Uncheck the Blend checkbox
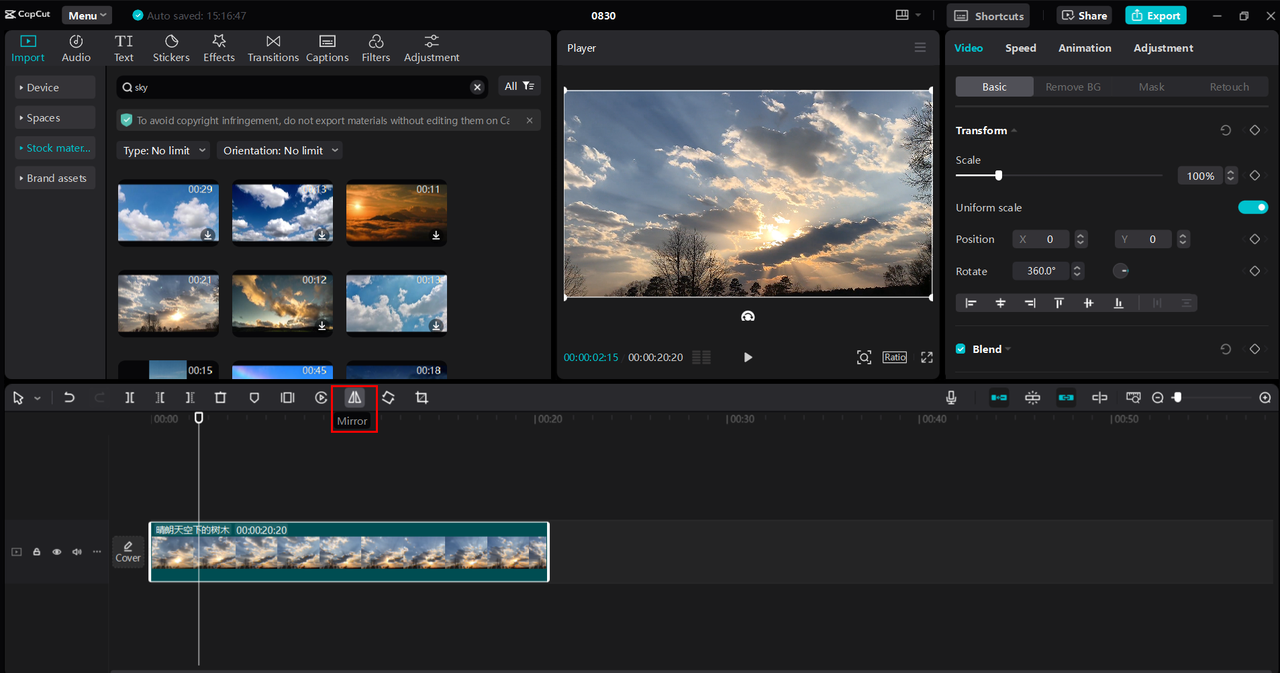 (961, 349)
